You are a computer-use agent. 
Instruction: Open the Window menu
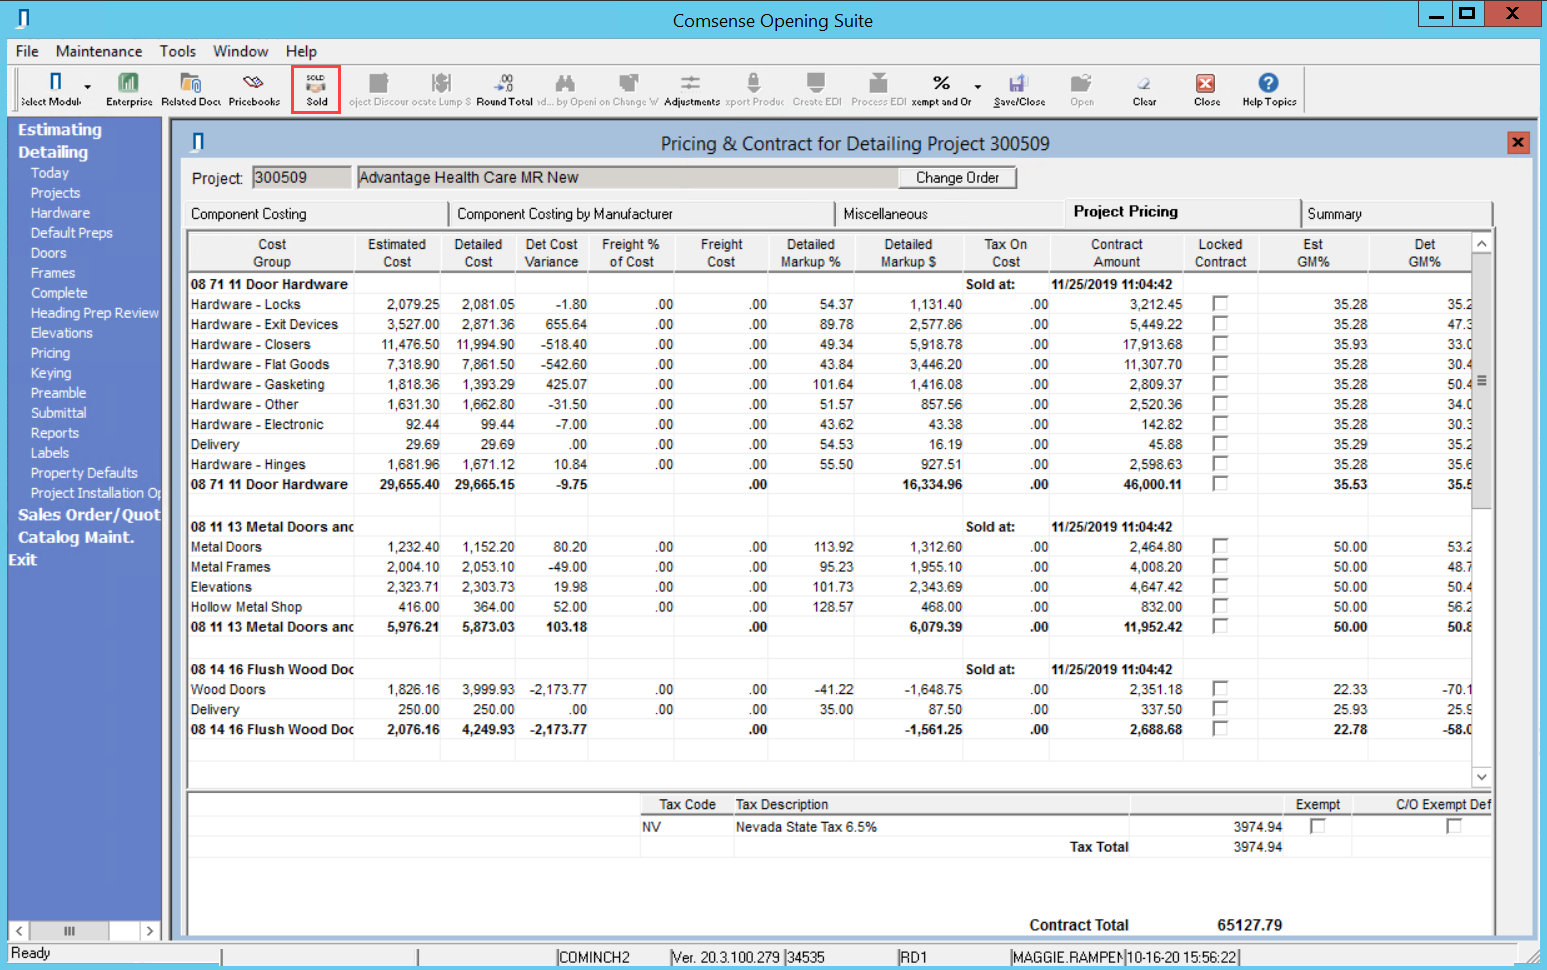[240, 51]
